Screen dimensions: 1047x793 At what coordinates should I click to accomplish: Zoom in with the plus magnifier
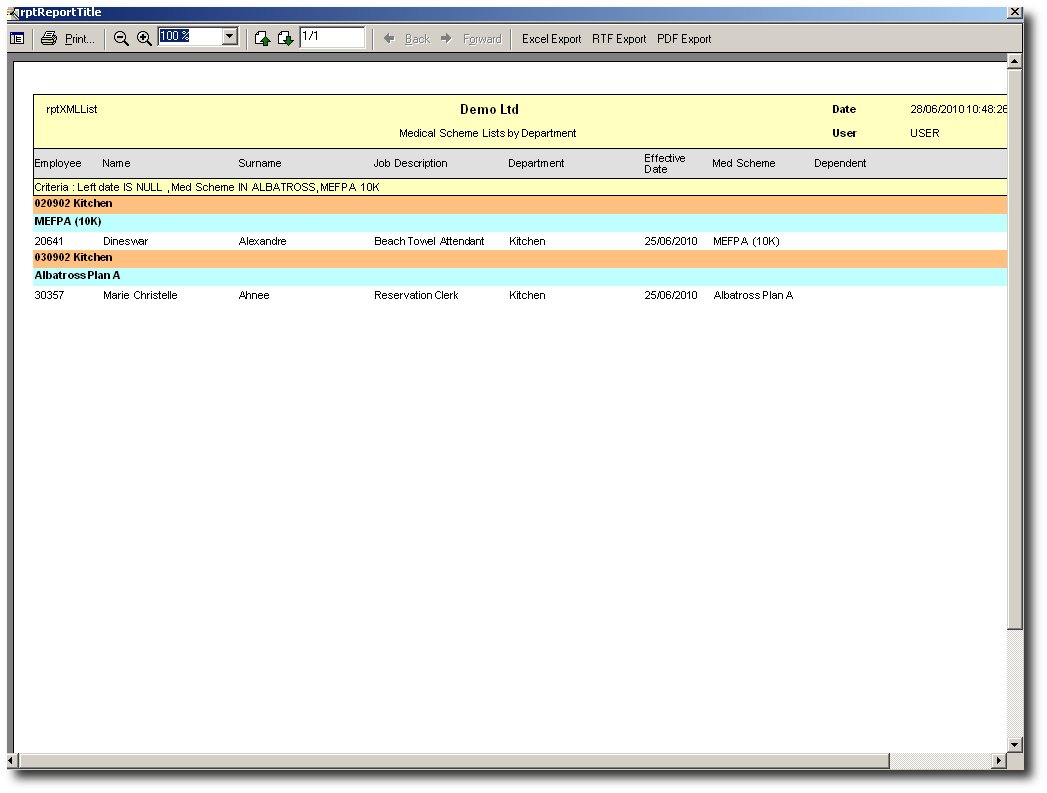pyautogui.click(x=144, y=38)
